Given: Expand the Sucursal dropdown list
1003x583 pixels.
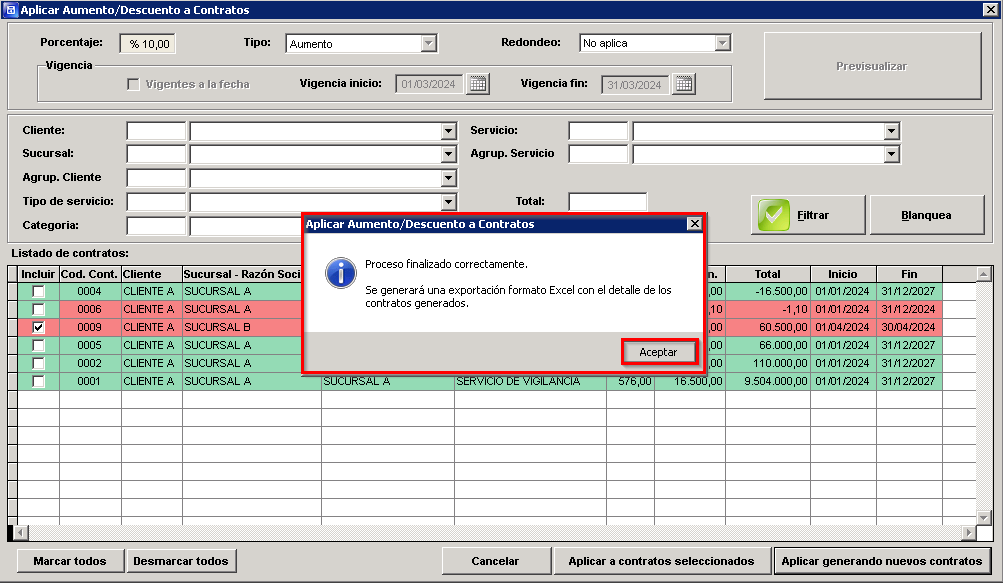Looking at the screenshot, I should pyautogui.click(x=448, y=154).
